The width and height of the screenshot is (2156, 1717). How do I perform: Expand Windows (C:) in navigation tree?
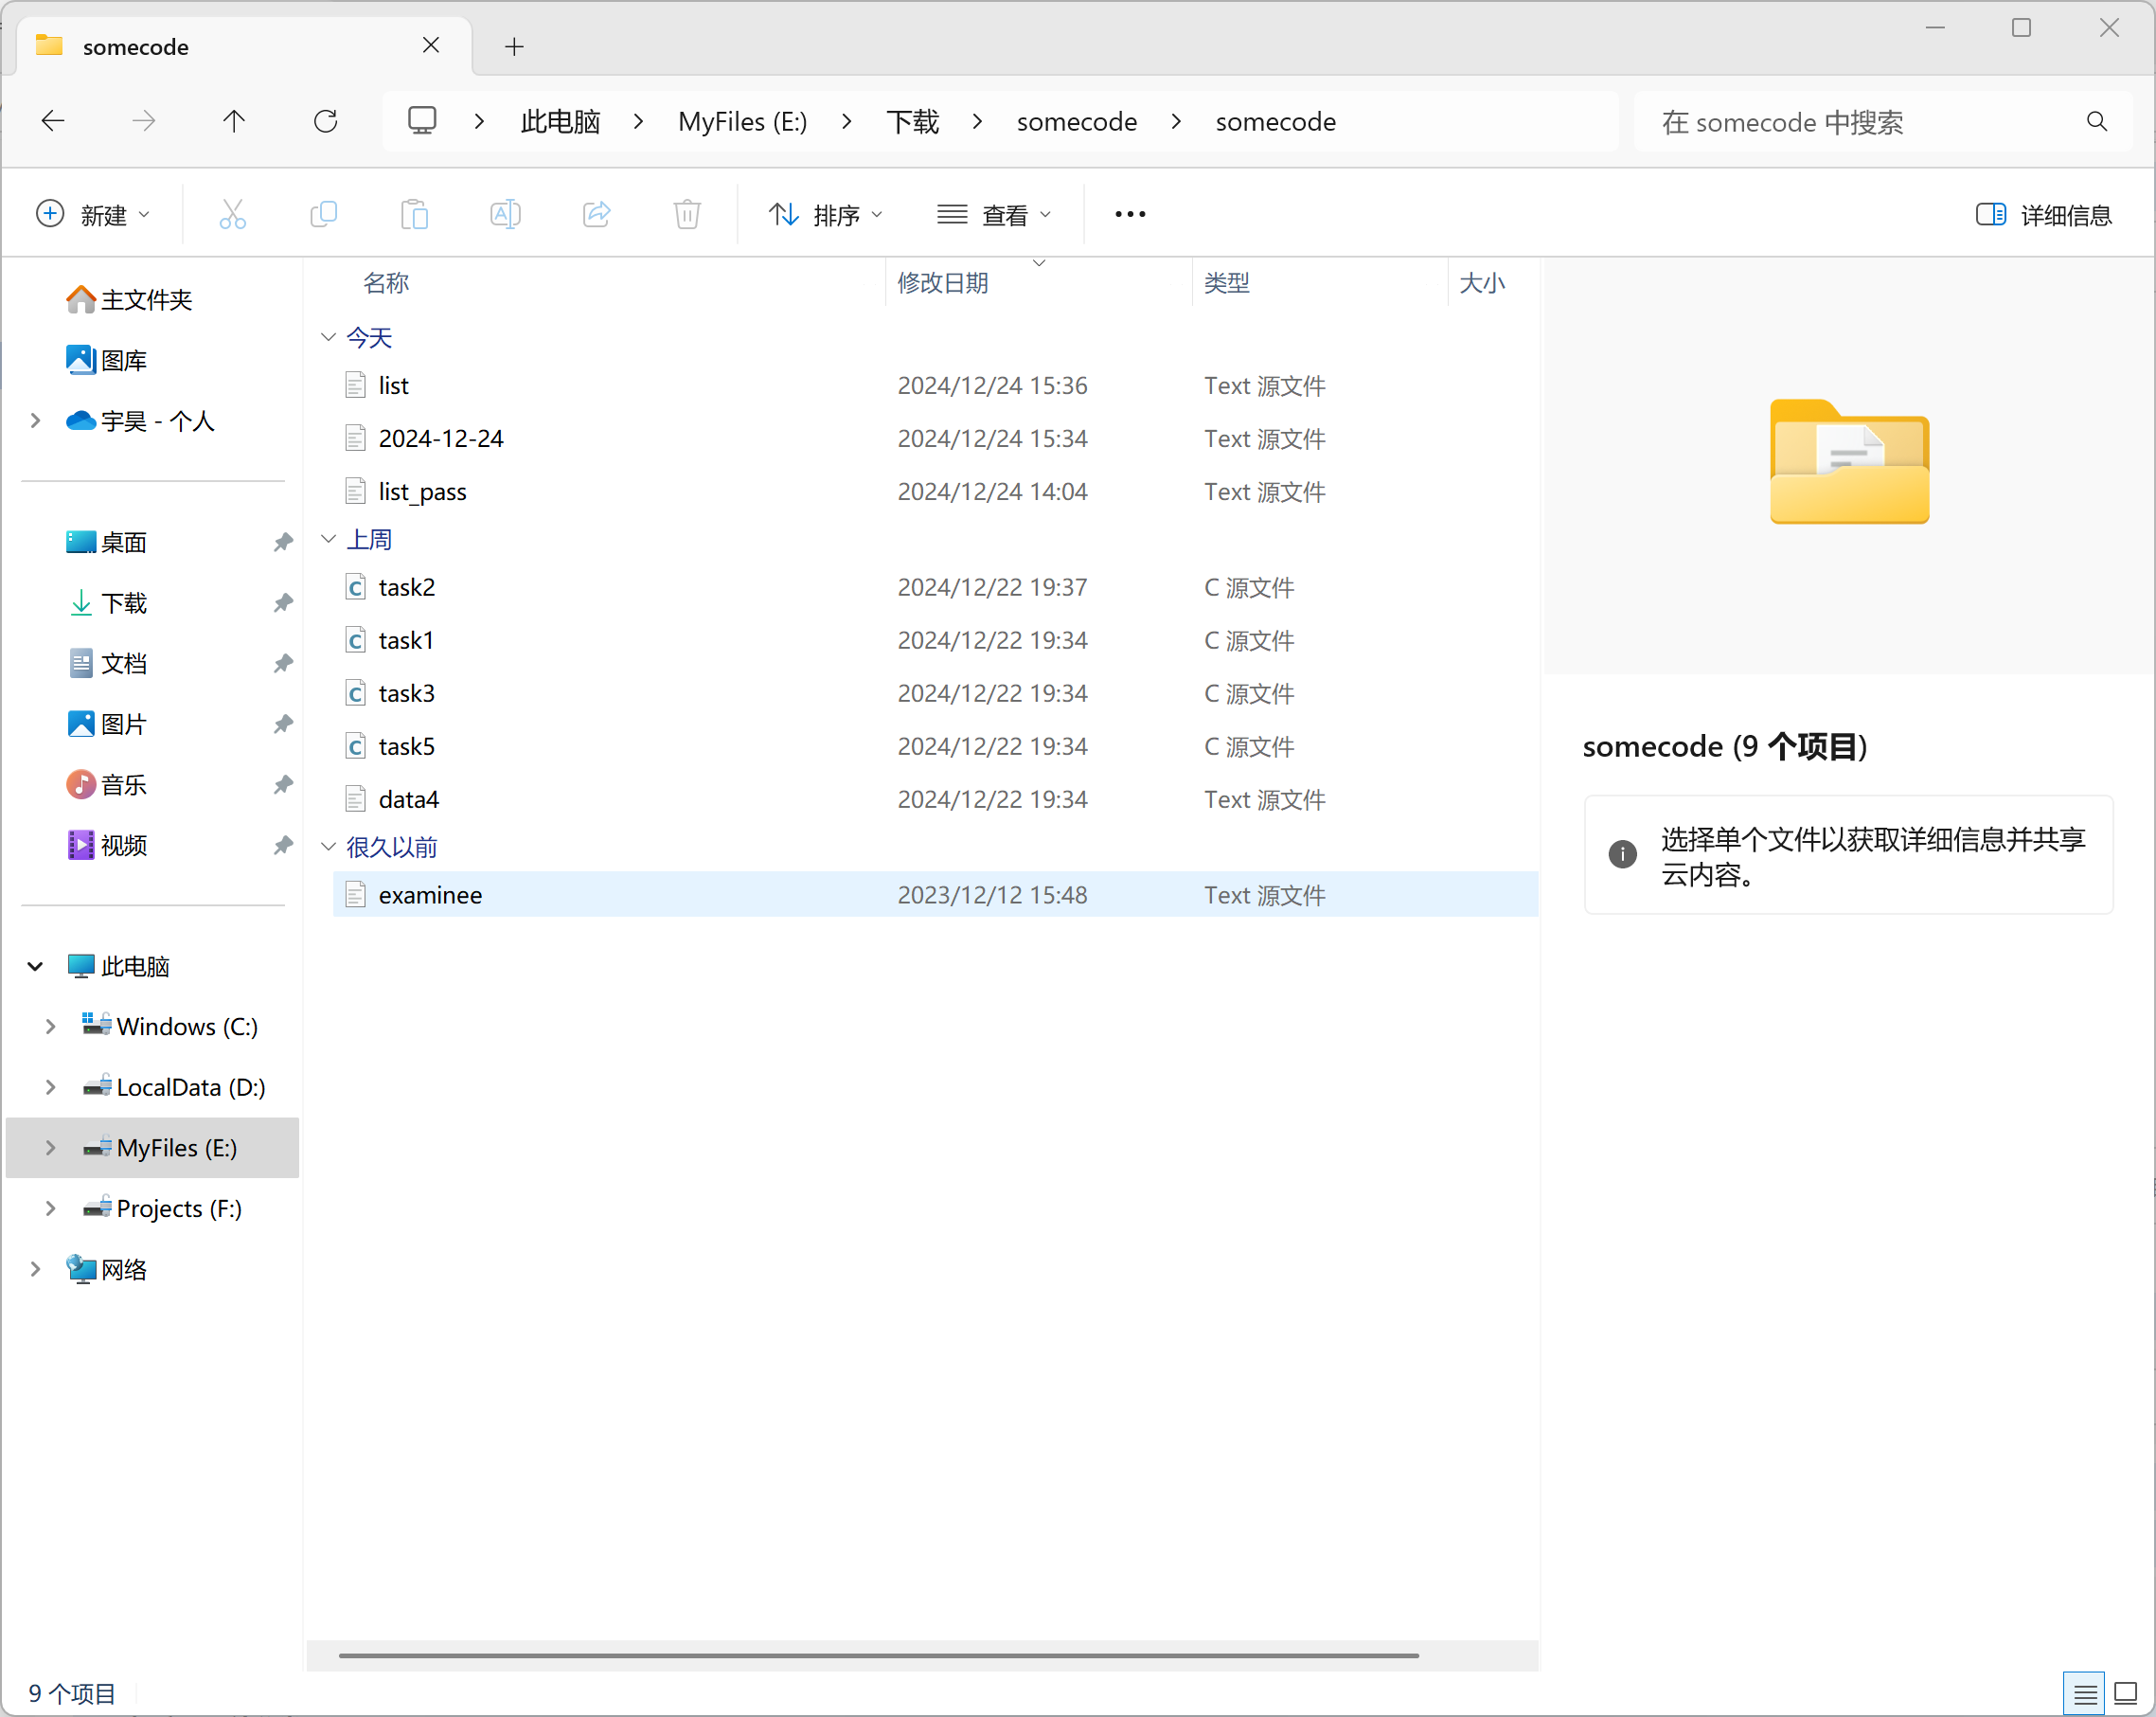pos(50,1027)
